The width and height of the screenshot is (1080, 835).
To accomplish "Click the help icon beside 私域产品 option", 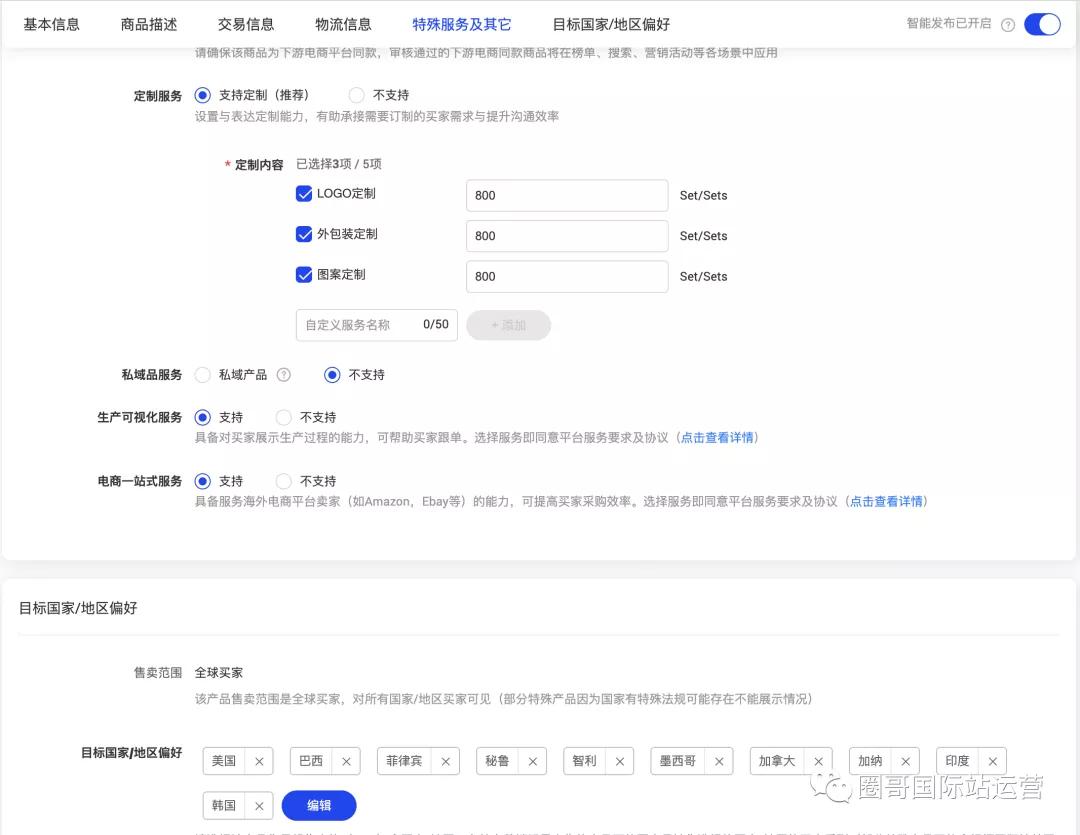I will pyautogui.click(x=284, y=374).
